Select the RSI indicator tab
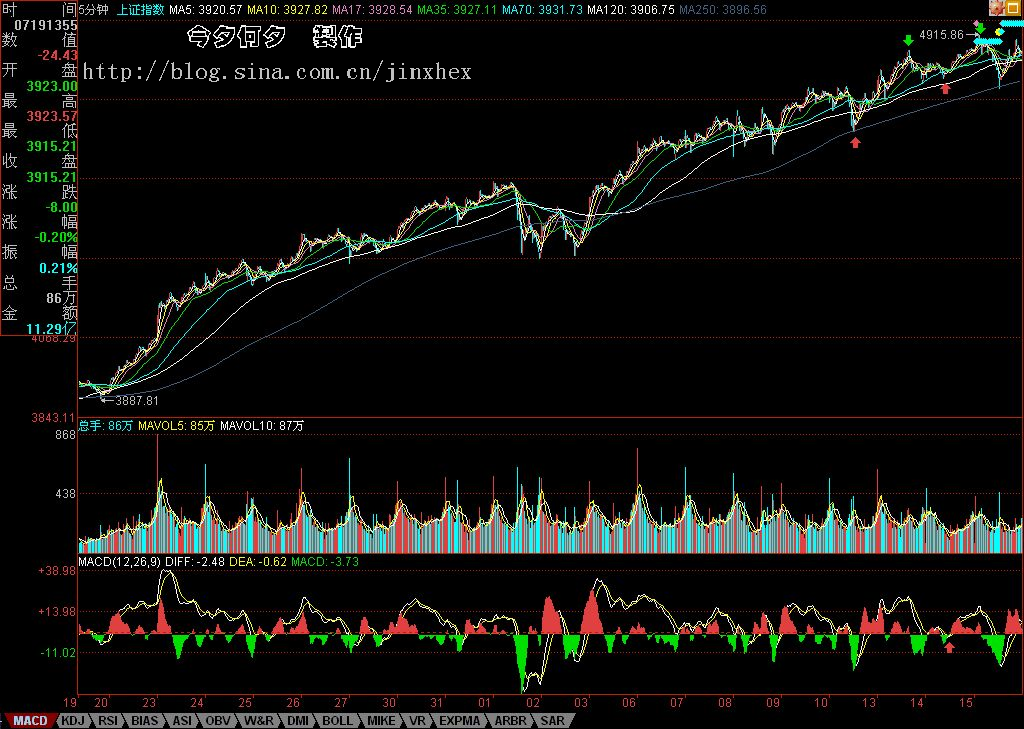The height and width of the screenshot is (729, 1024). (x=109, y=720)
